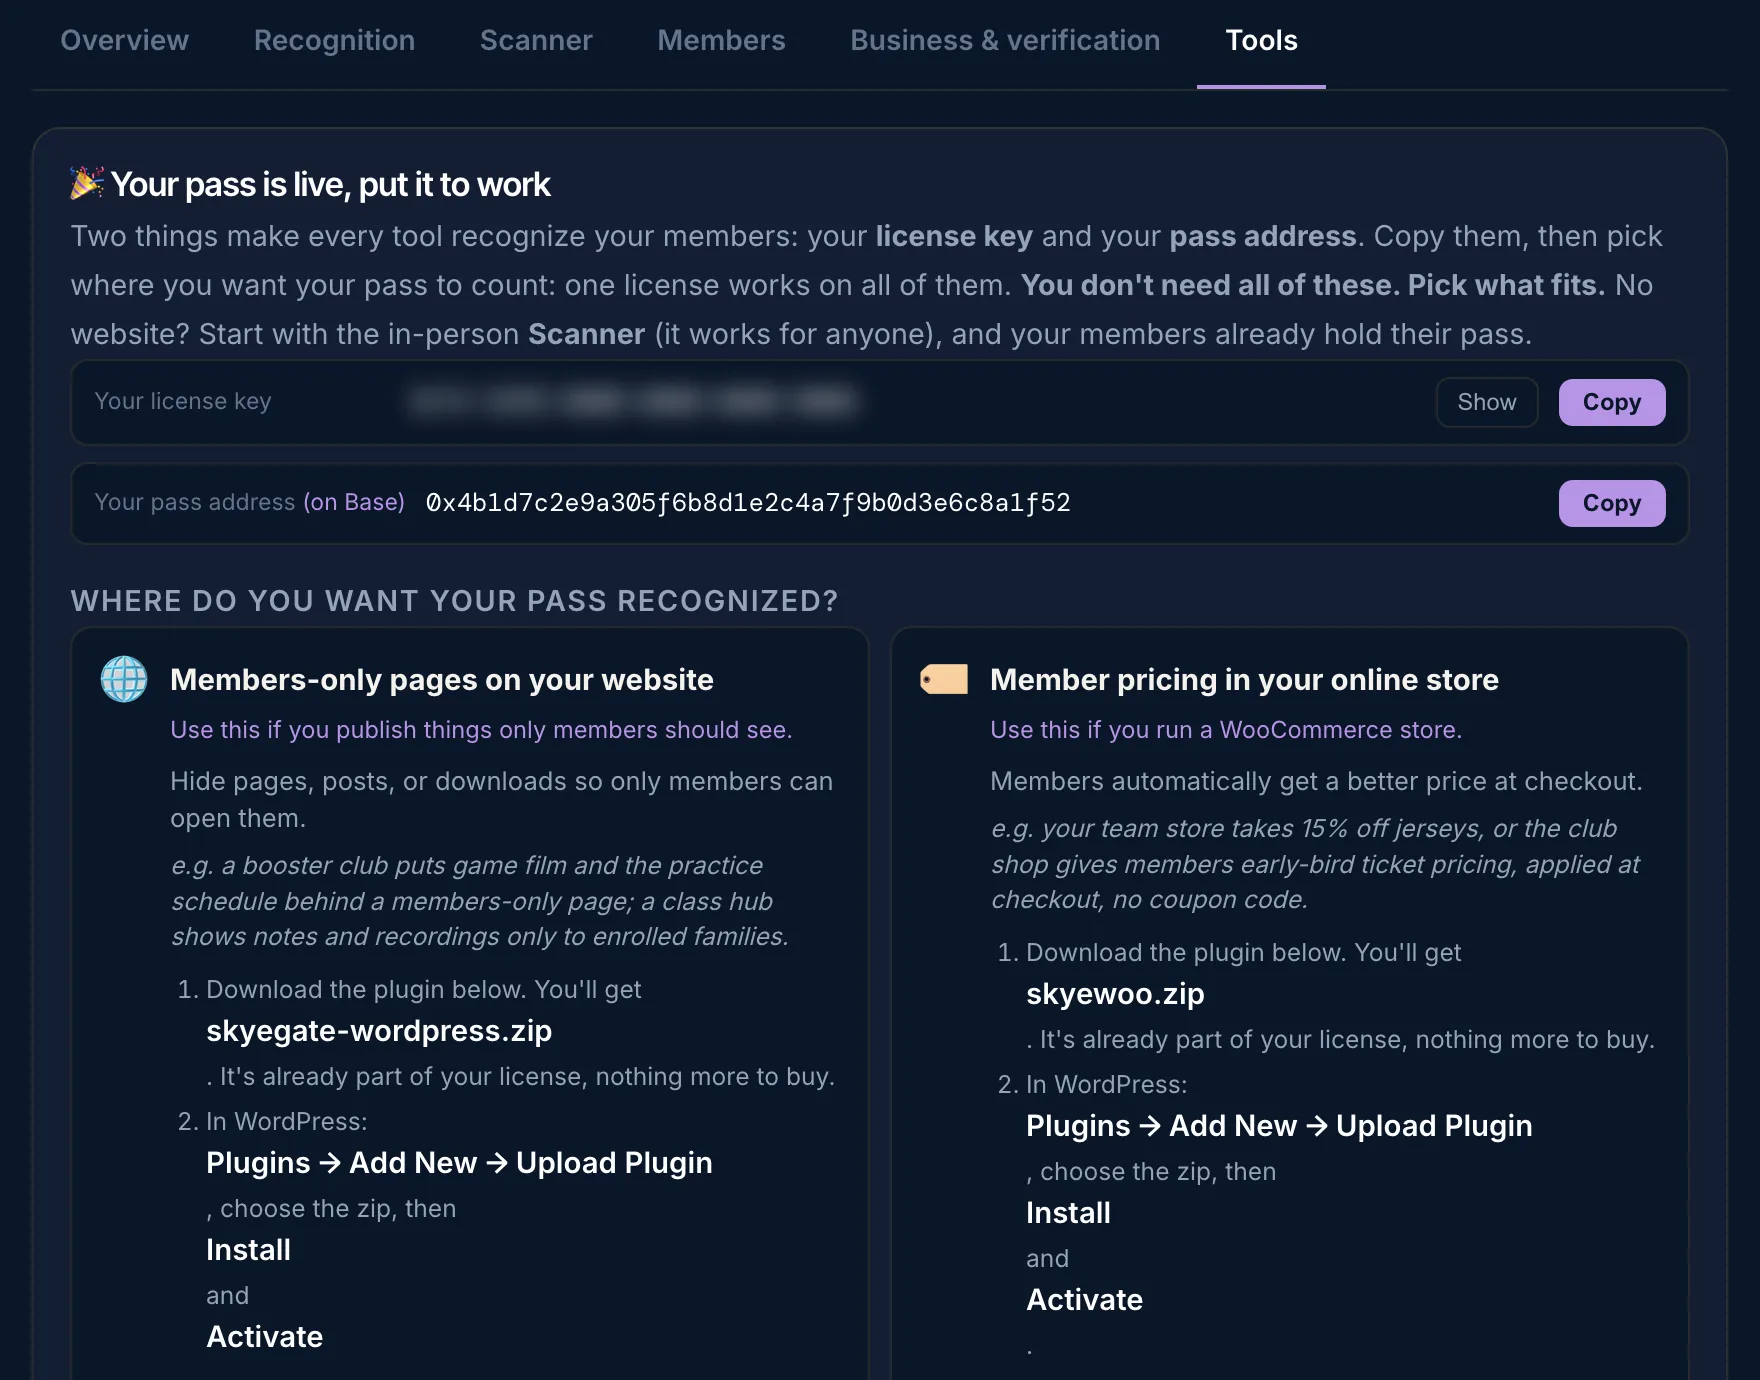Click the skyegate-wordpress.zip file name
The image size is (1760, 1380).
pos(379,1031)
